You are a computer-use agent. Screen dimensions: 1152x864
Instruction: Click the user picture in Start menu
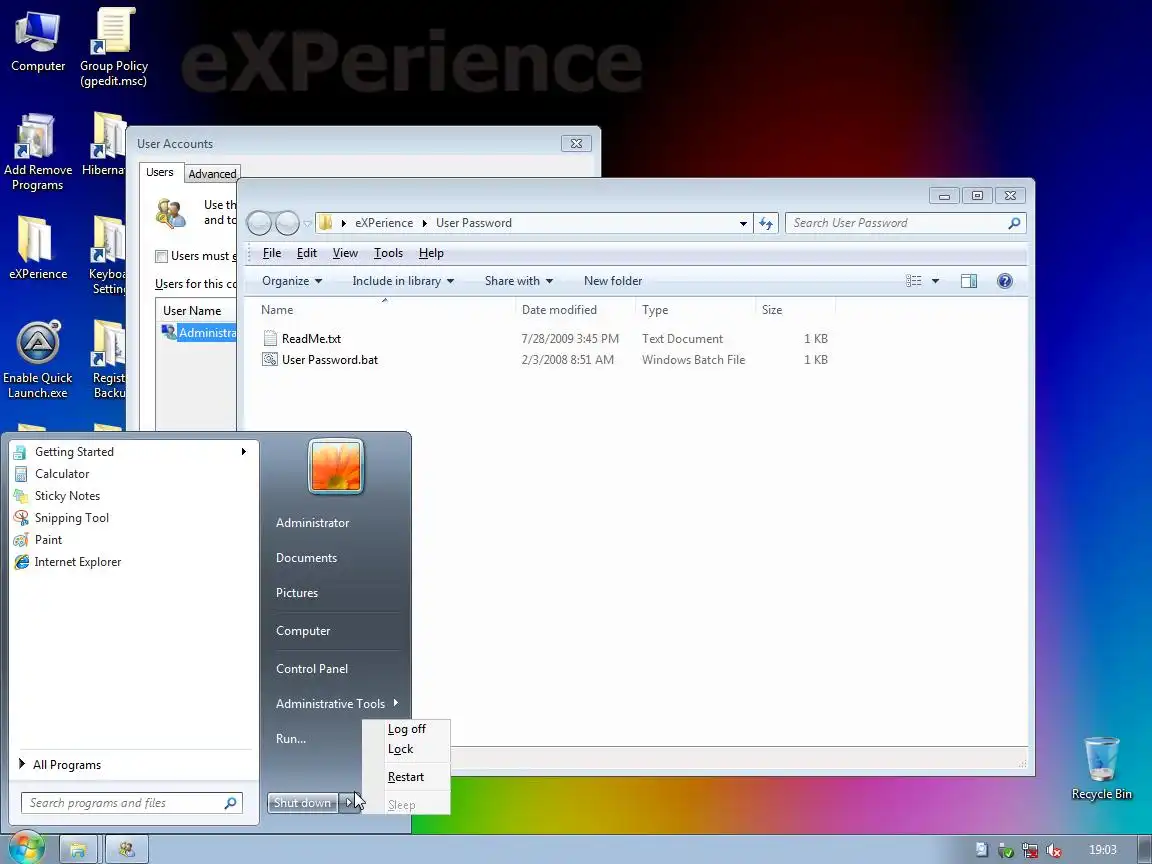pyautogui.click(x=336, y=466)
